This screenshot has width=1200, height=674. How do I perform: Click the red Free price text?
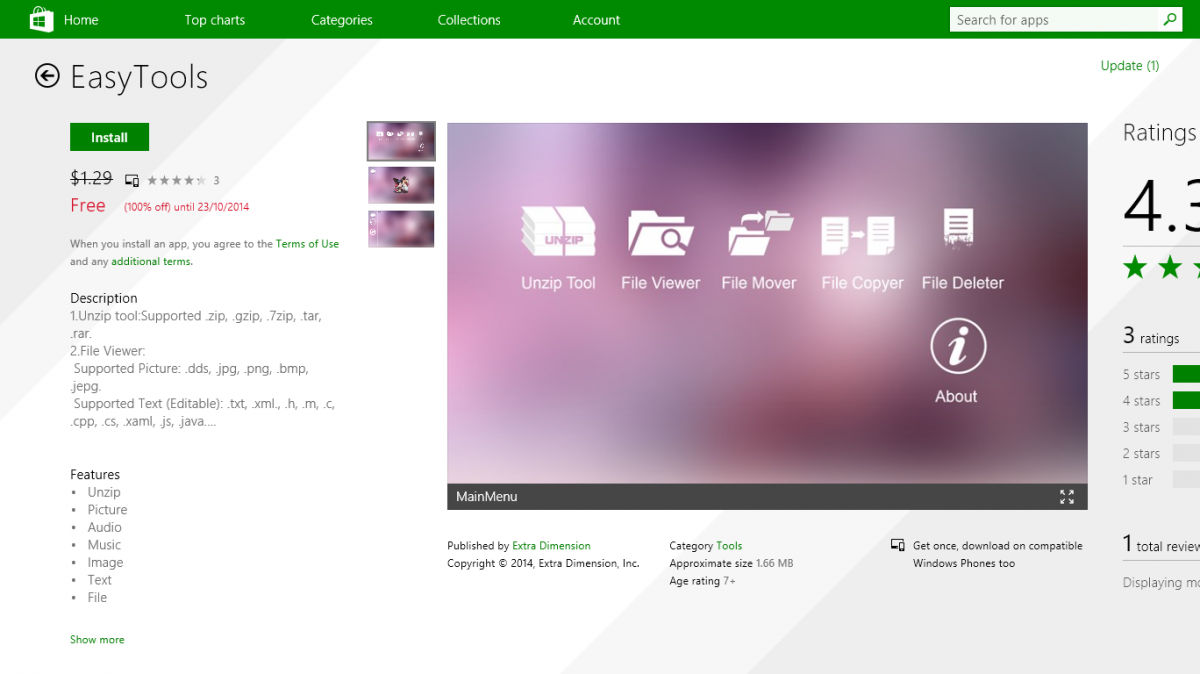pyautogui.click(x=88, y=205)
